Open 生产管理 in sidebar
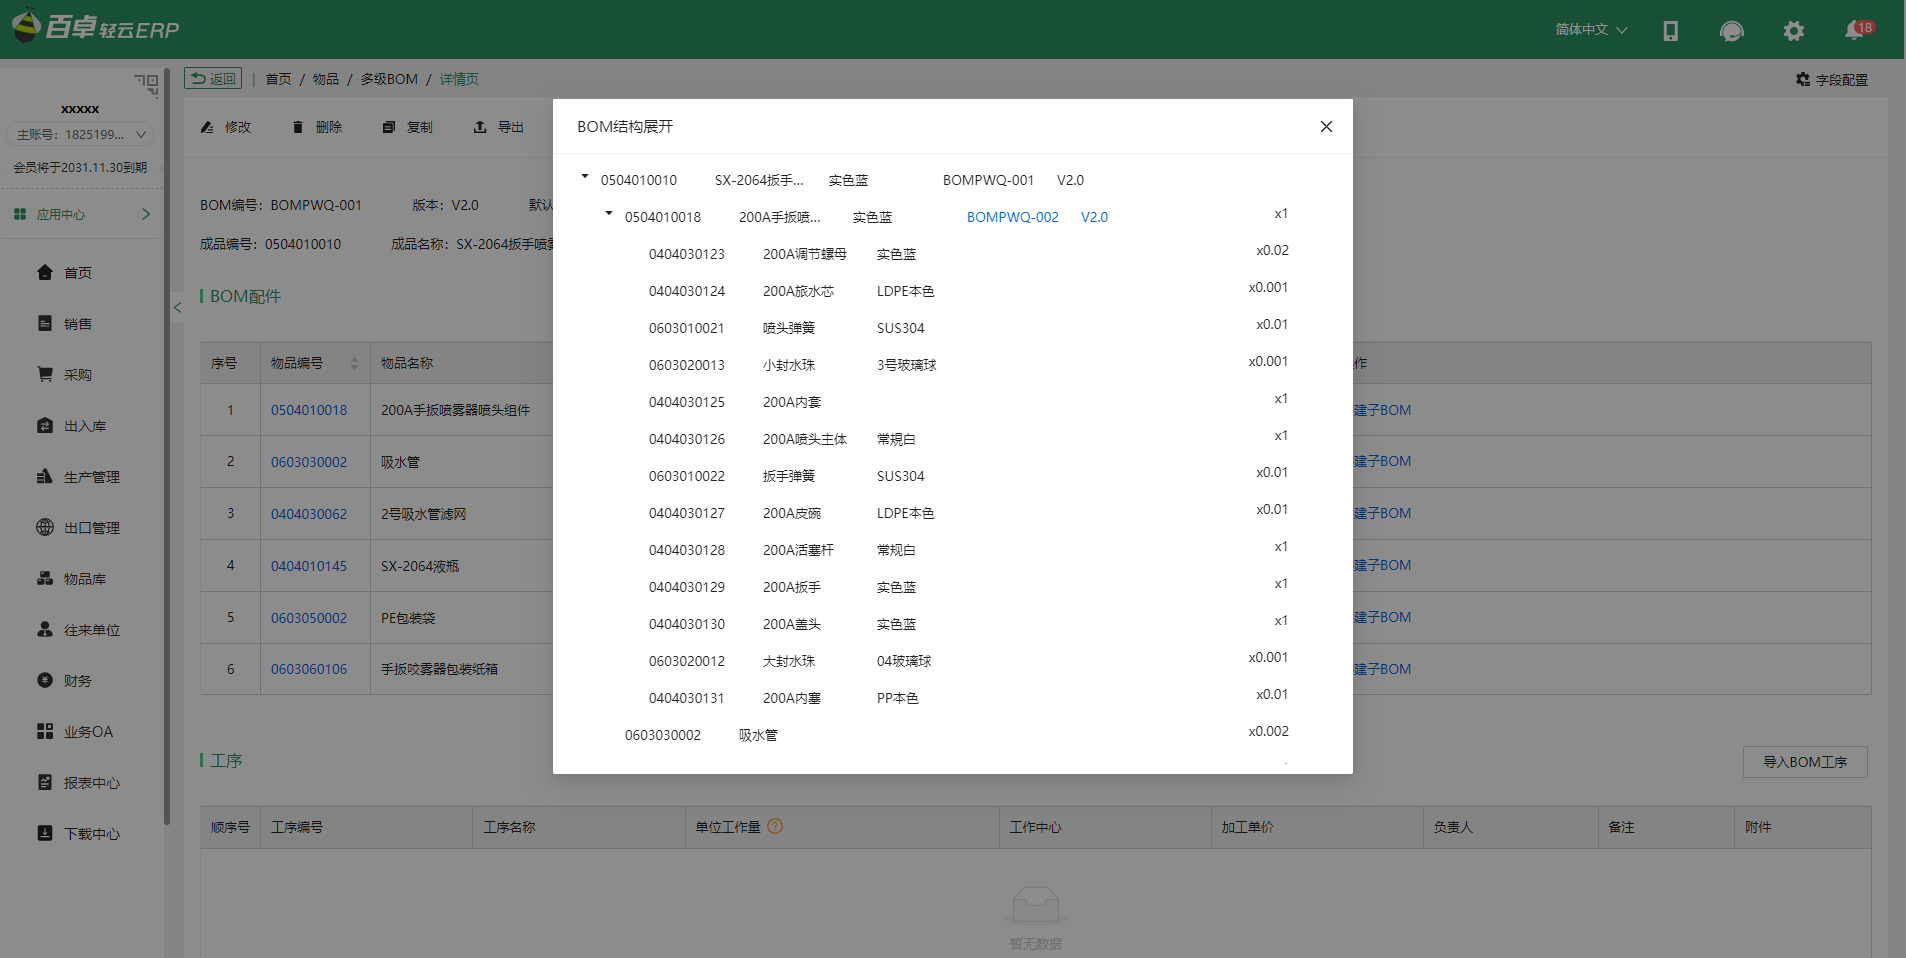The image size is (1906, 958). pos(80,477)
